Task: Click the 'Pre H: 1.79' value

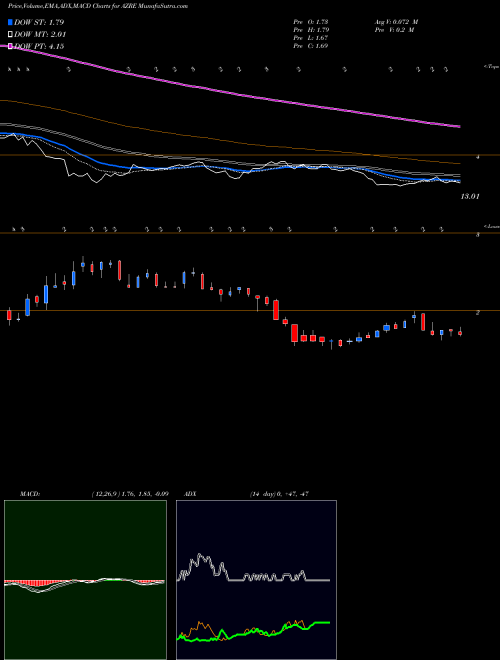Action: (311, 30)
